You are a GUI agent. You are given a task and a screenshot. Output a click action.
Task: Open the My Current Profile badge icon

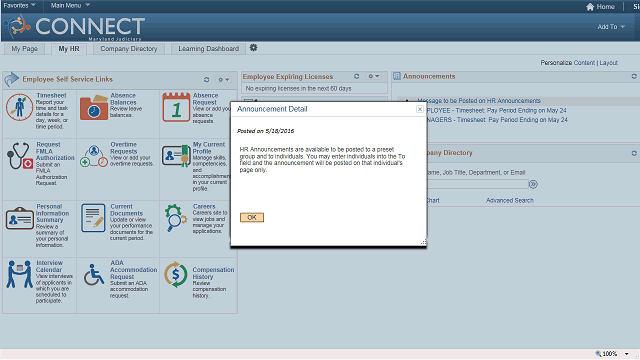pos(176,156)
